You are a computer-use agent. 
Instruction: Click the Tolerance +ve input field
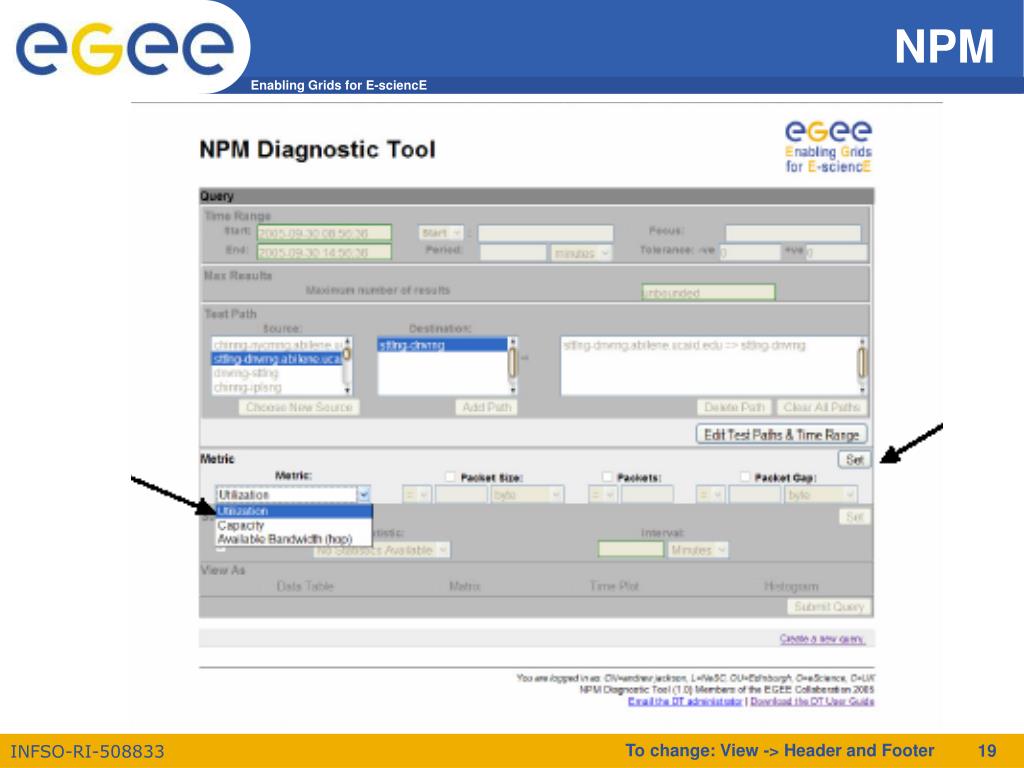pyautogui.click(x=837, y=252)
